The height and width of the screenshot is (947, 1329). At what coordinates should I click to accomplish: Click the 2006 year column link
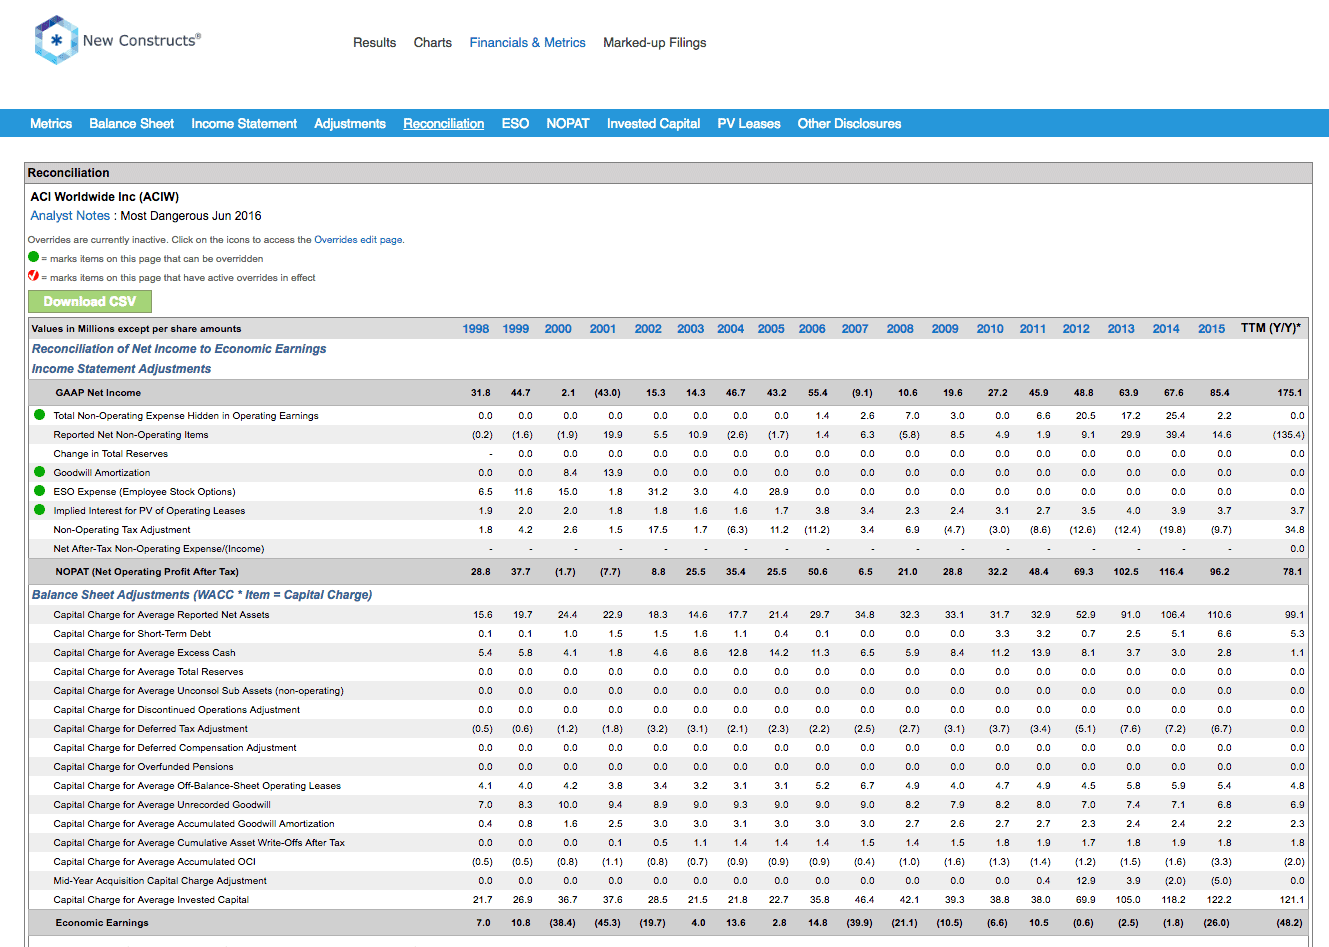[812, 329]
